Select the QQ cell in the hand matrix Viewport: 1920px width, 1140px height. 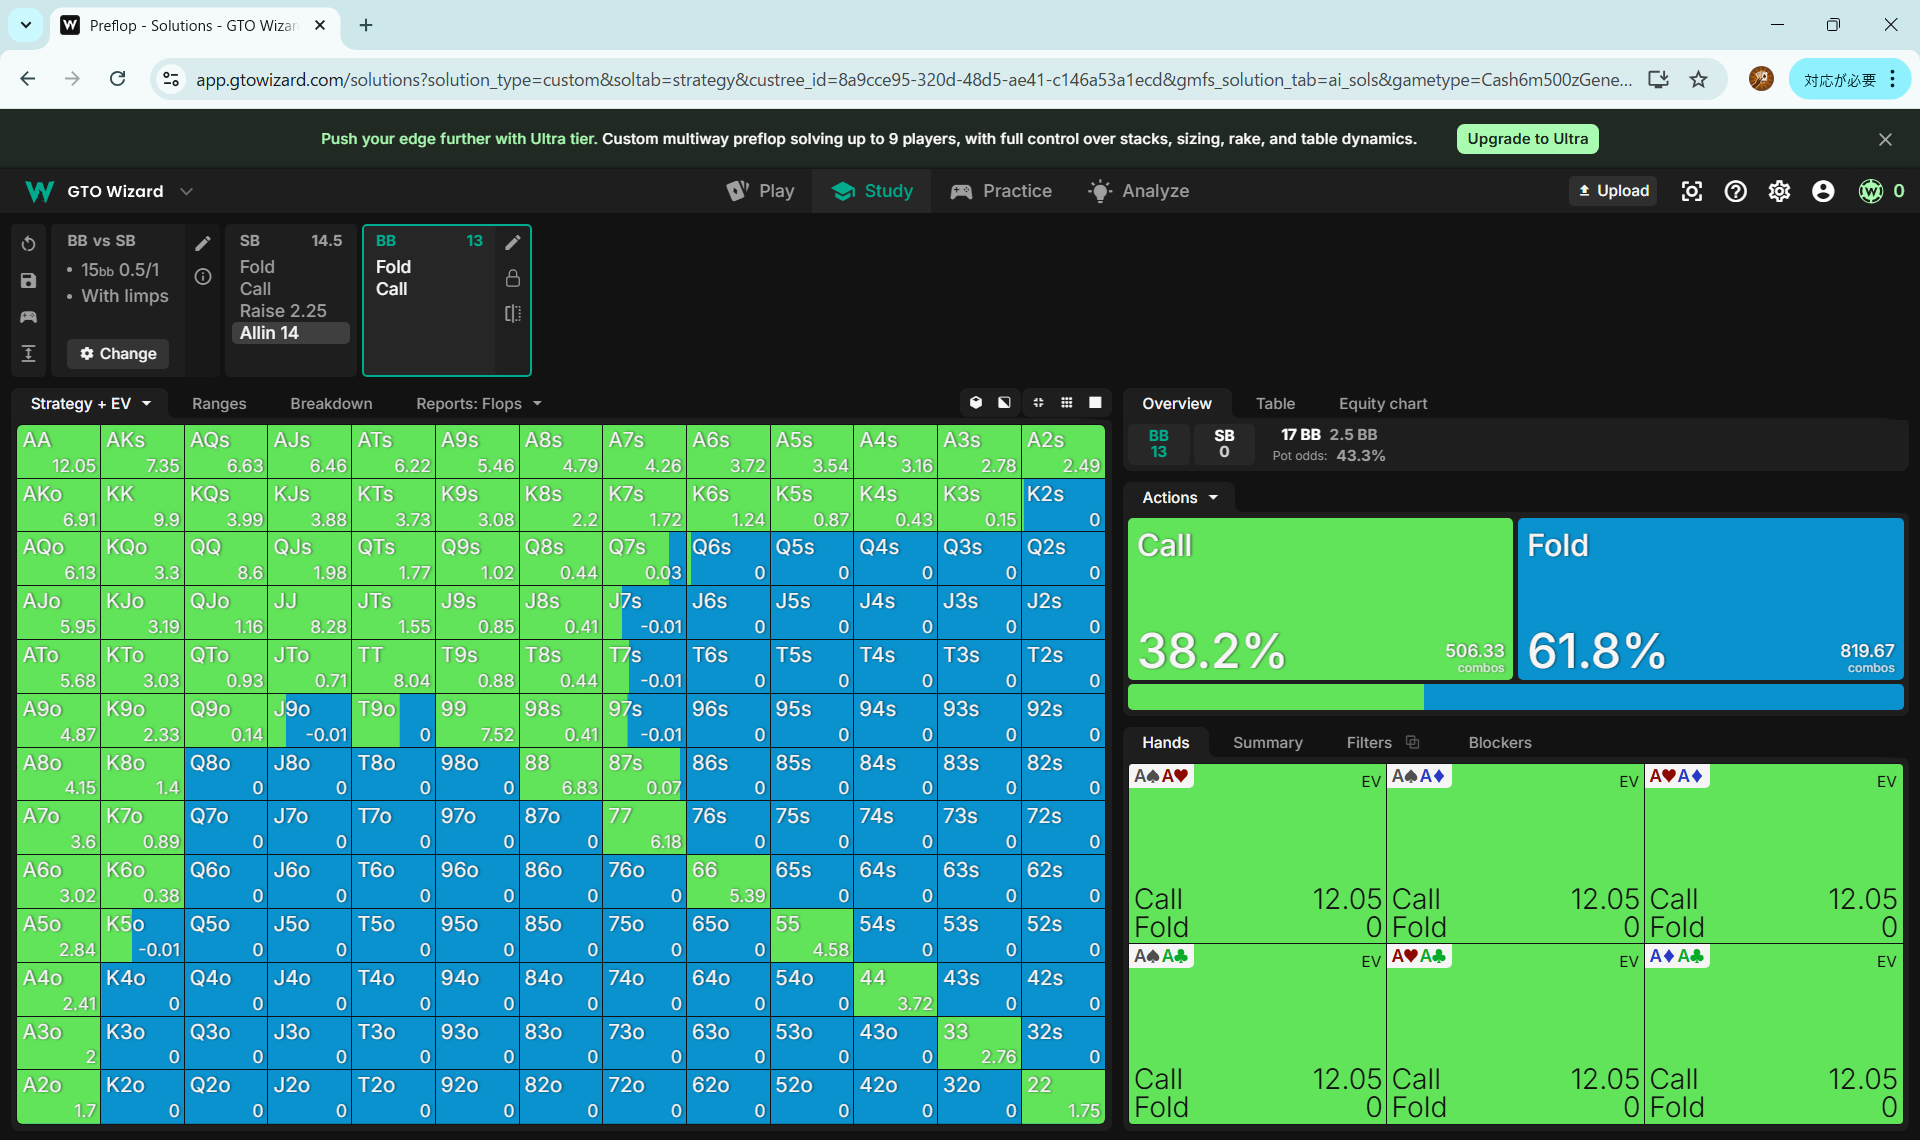click(x=226, y=558)
